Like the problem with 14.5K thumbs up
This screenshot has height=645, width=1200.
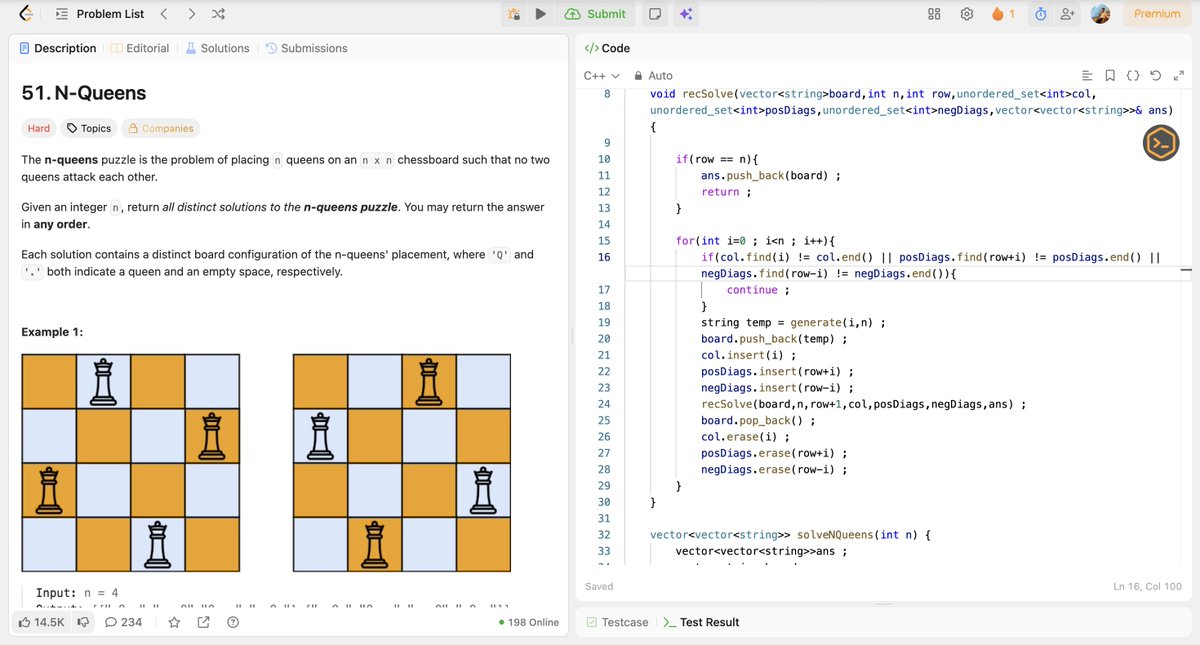point(41,622)
